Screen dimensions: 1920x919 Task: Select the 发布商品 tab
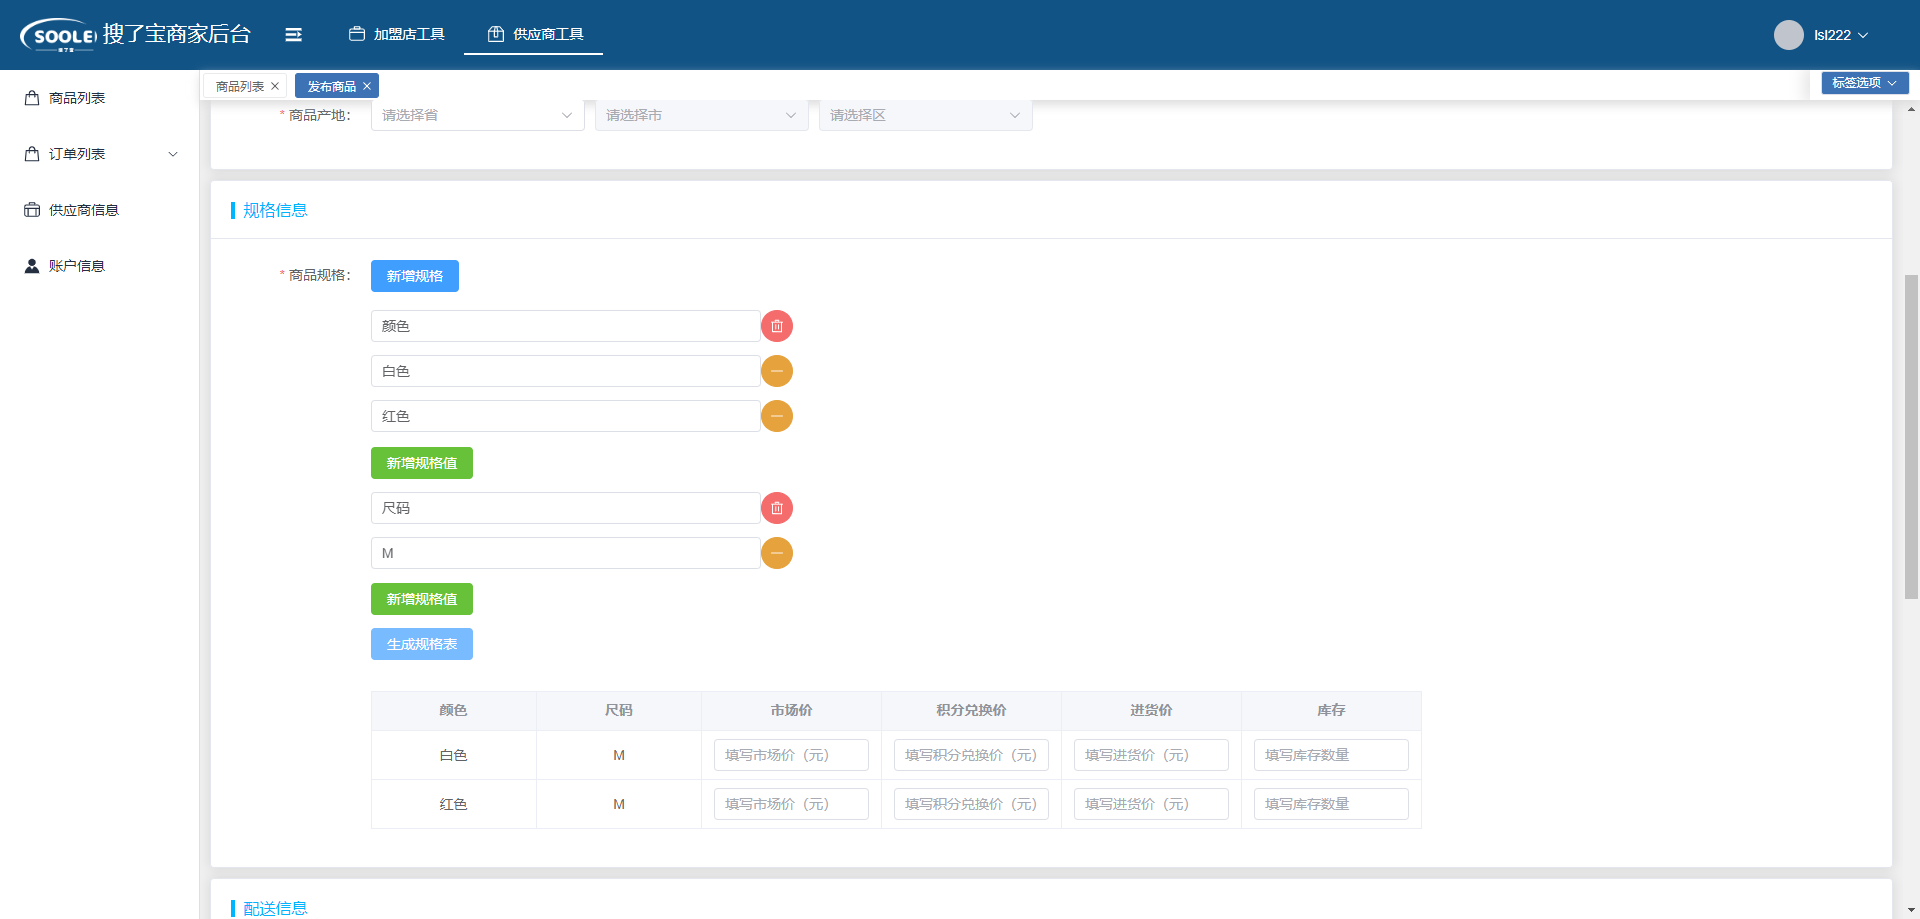tap(331, 86)
